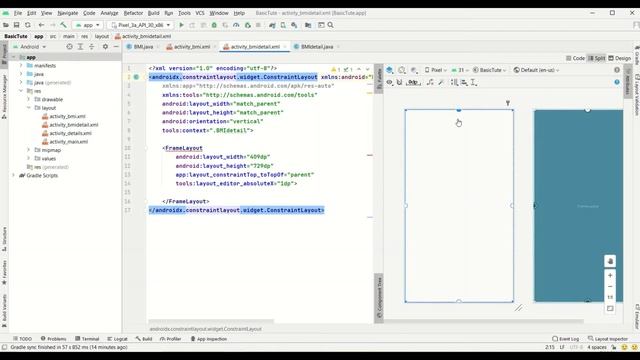640x360 pixels.
Task: Open the API 31 version dropdown
Action: pyautogui.click(x=460, y=70)
